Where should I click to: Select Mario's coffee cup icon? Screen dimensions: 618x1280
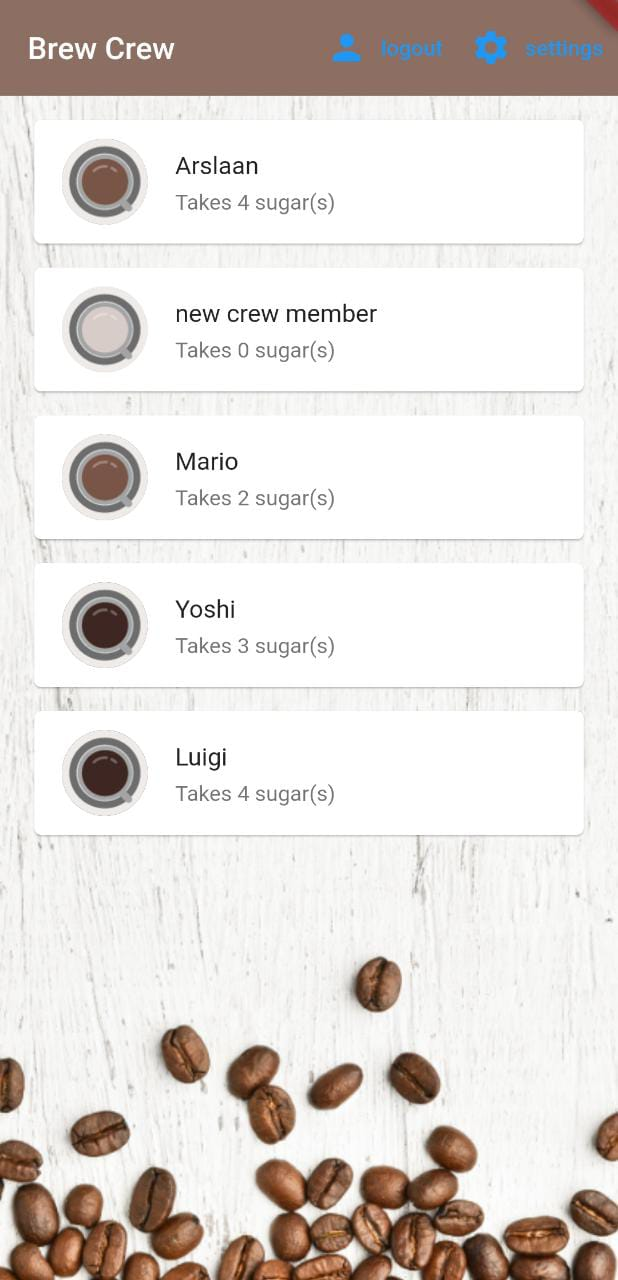(x=104, y=477)
